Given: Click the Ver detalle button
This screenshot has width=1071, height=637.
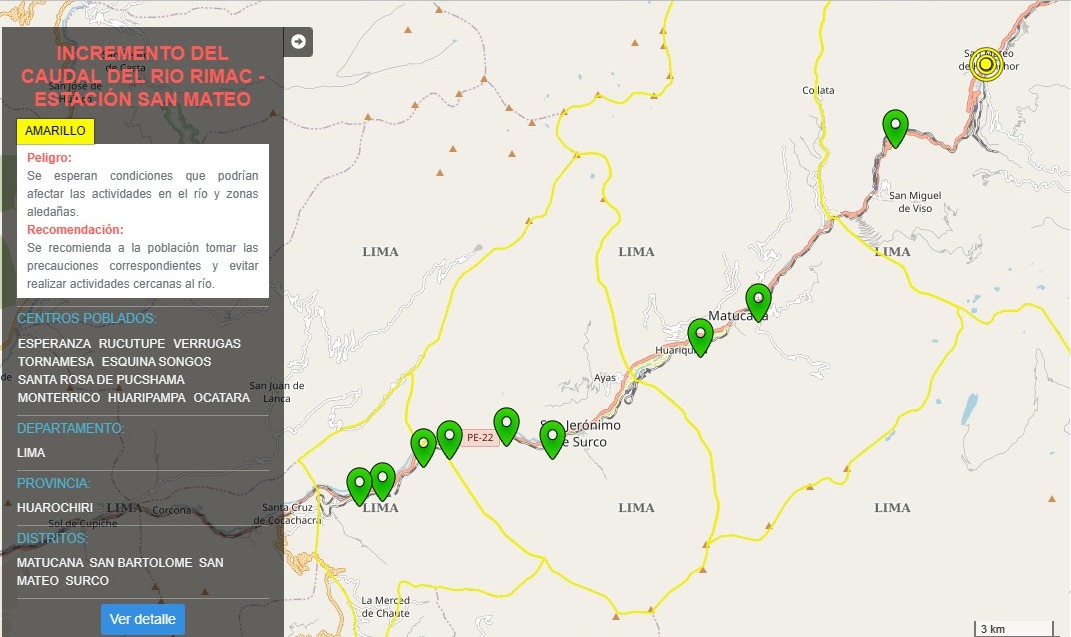Looking at the screenshot, I should (143, 619).
